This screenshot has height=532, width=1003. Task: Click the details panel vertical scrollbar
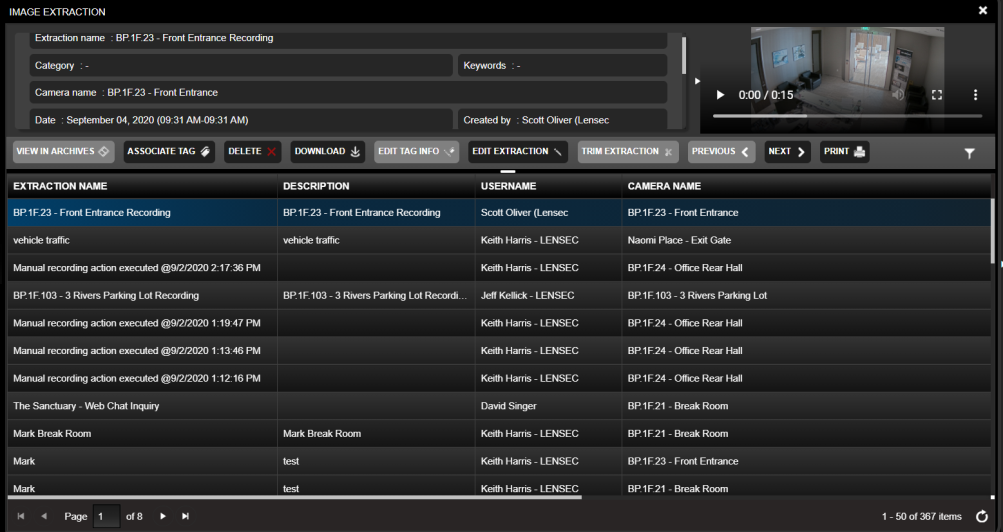tap(684, 55)
